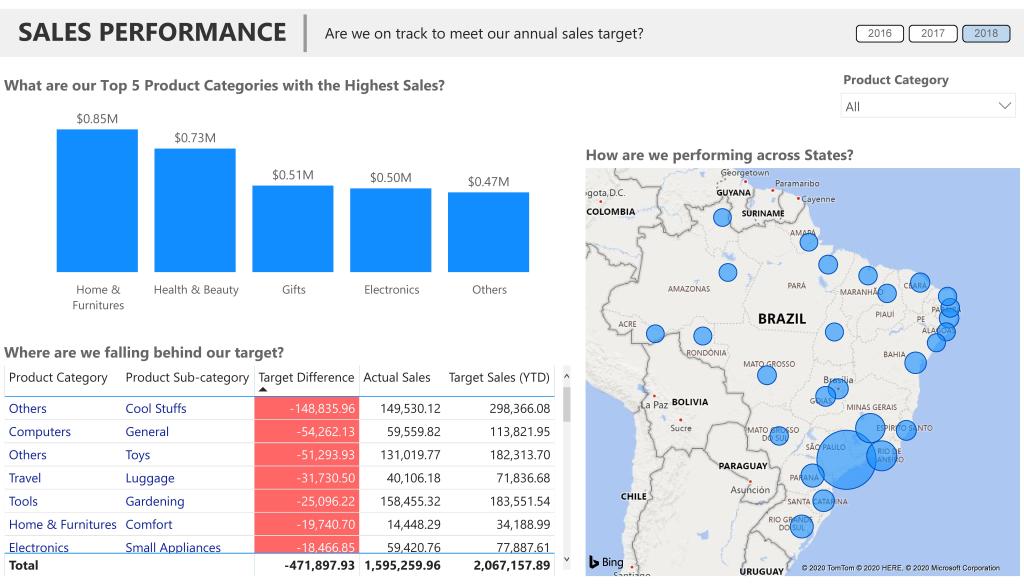The width and height of the screenshot is (1024, 584).
Task: Select the Mato Grosso map bubble
Action: pos(767,375)
